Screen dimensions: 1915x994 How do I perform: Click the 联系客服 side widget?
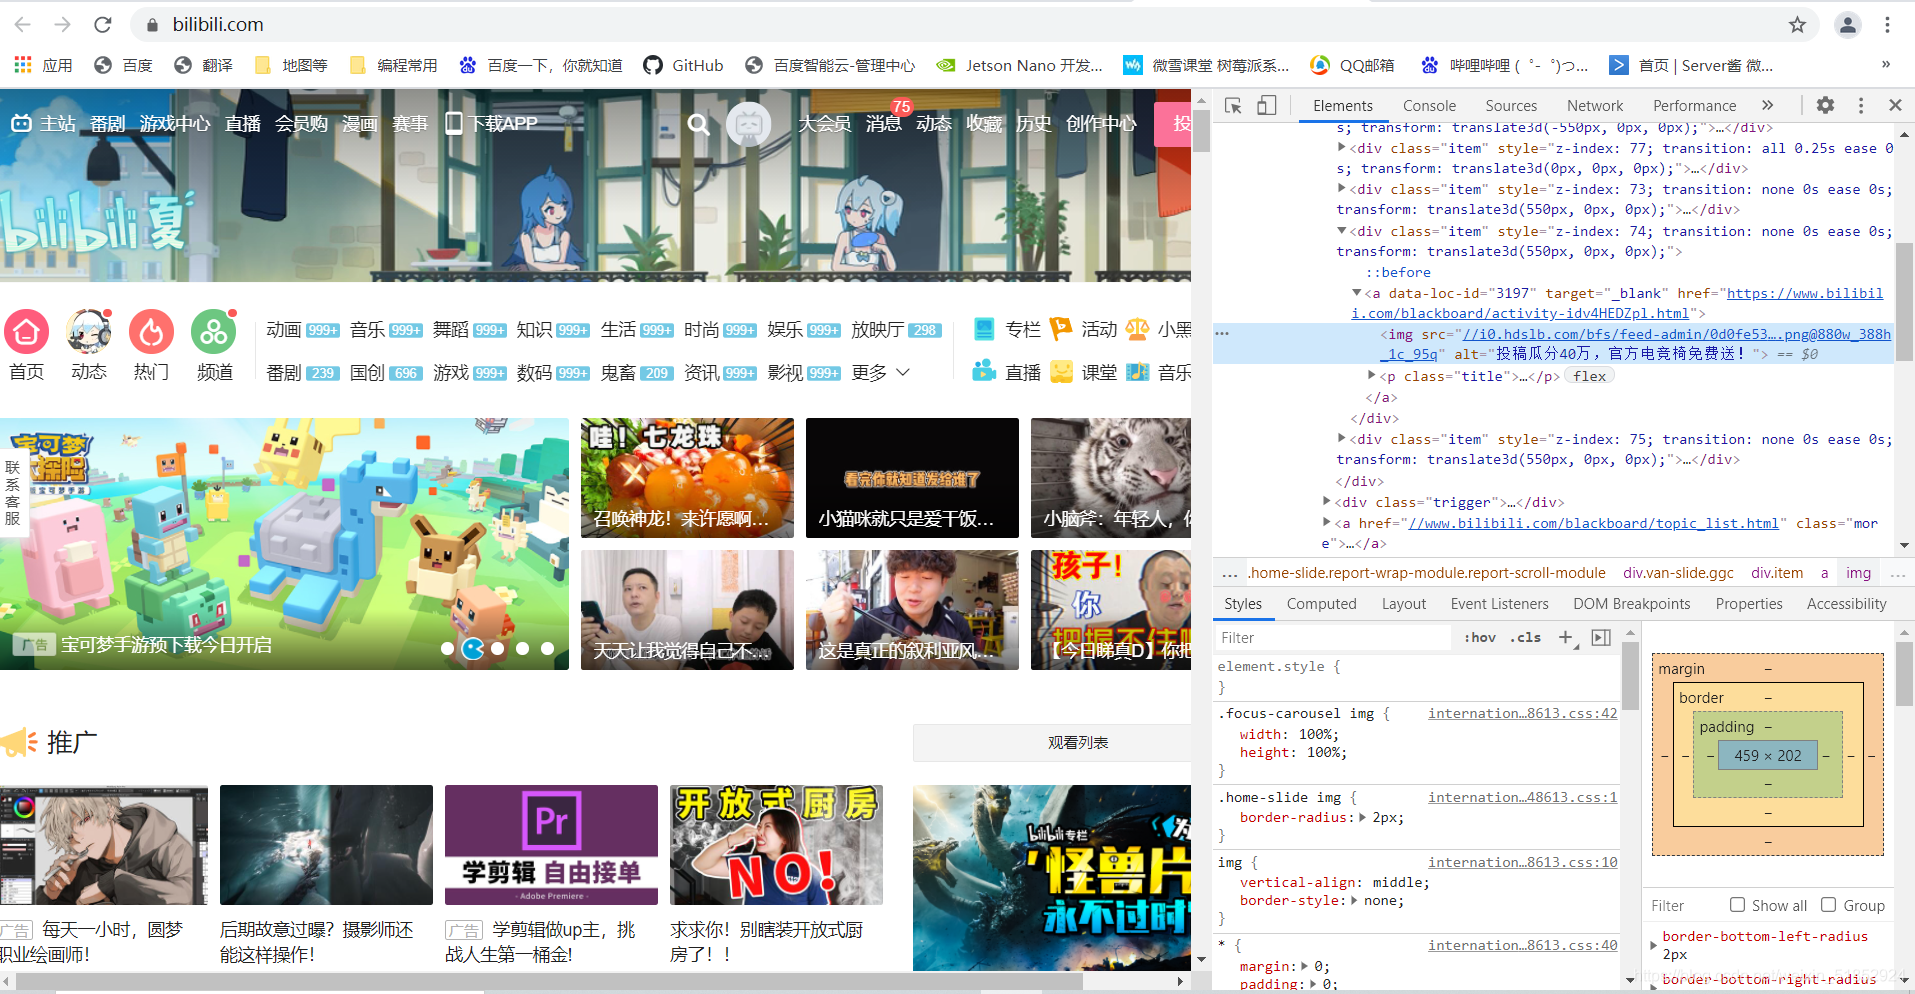tap(13, 492)
